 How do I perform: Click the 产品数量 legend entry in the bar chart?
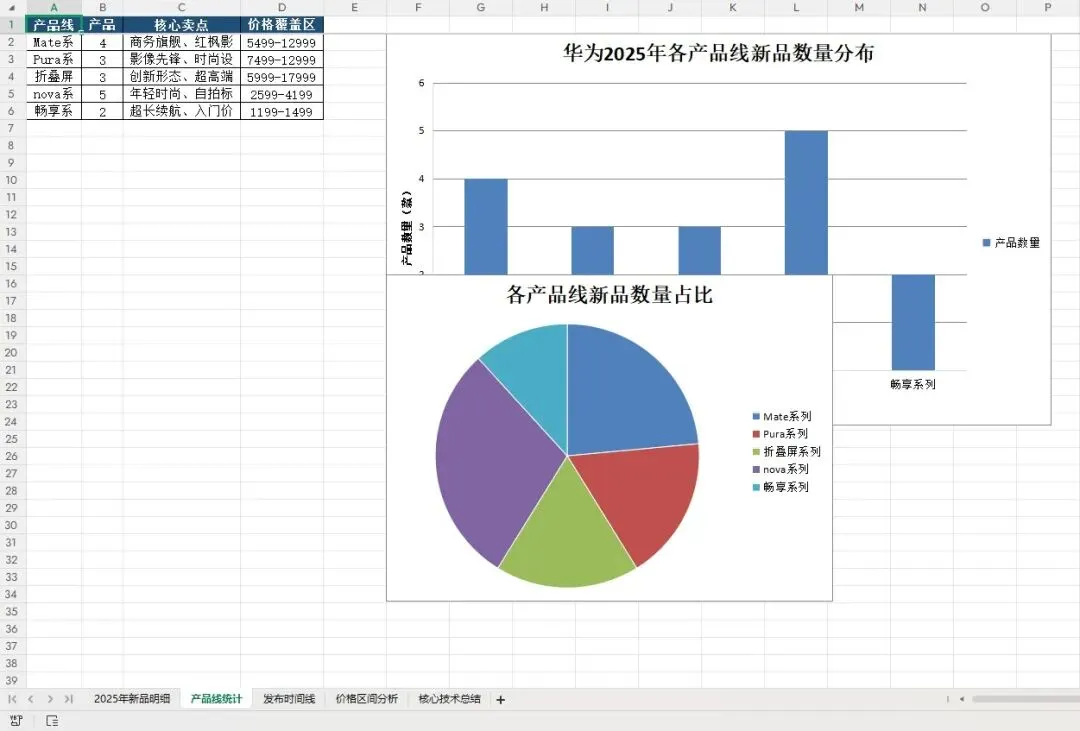1011,243
